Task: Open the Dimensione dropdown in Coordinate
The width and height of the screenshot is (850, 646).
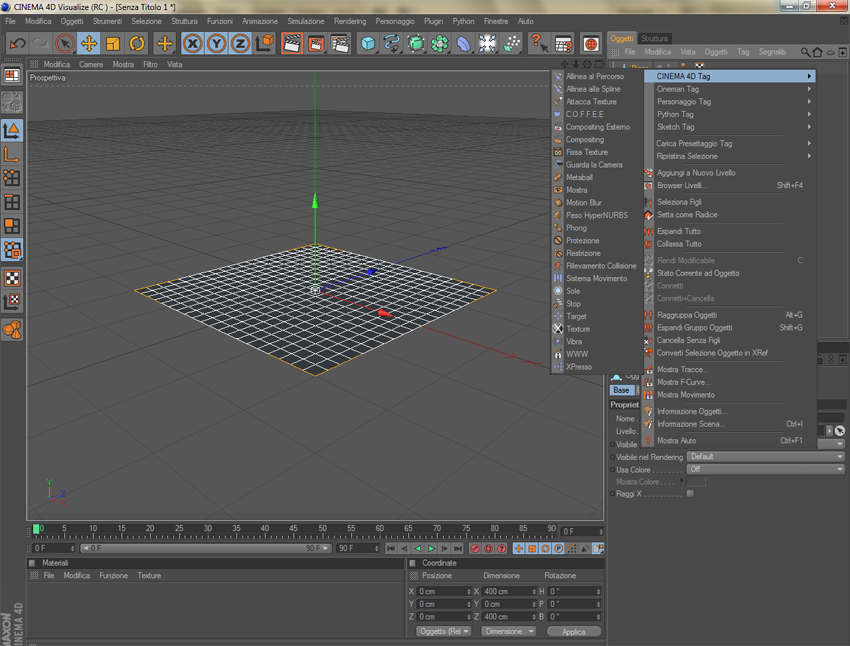Action: point(508,632)
